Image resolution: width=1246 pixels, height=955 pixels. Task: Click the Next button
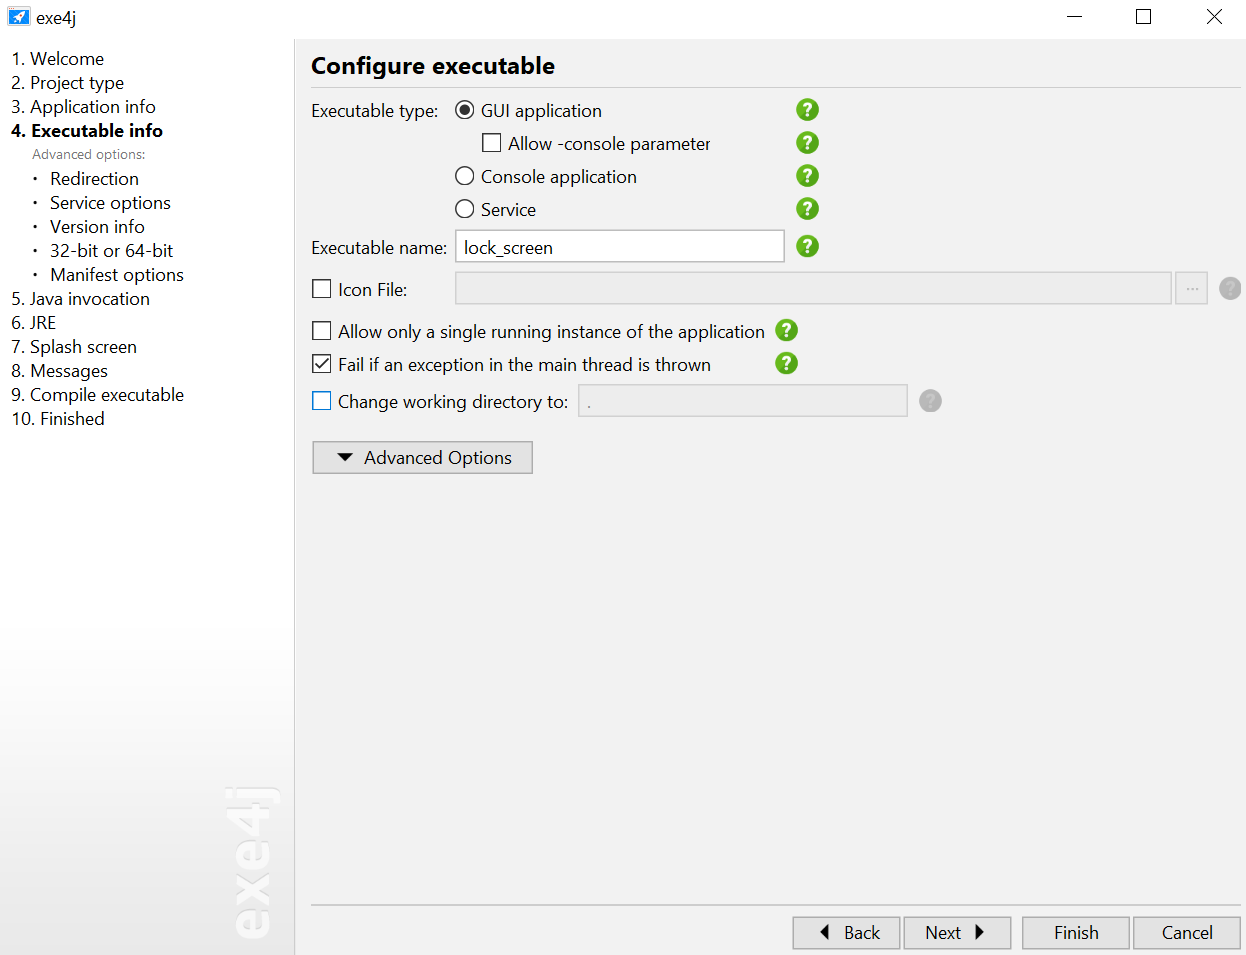[957, 933]
